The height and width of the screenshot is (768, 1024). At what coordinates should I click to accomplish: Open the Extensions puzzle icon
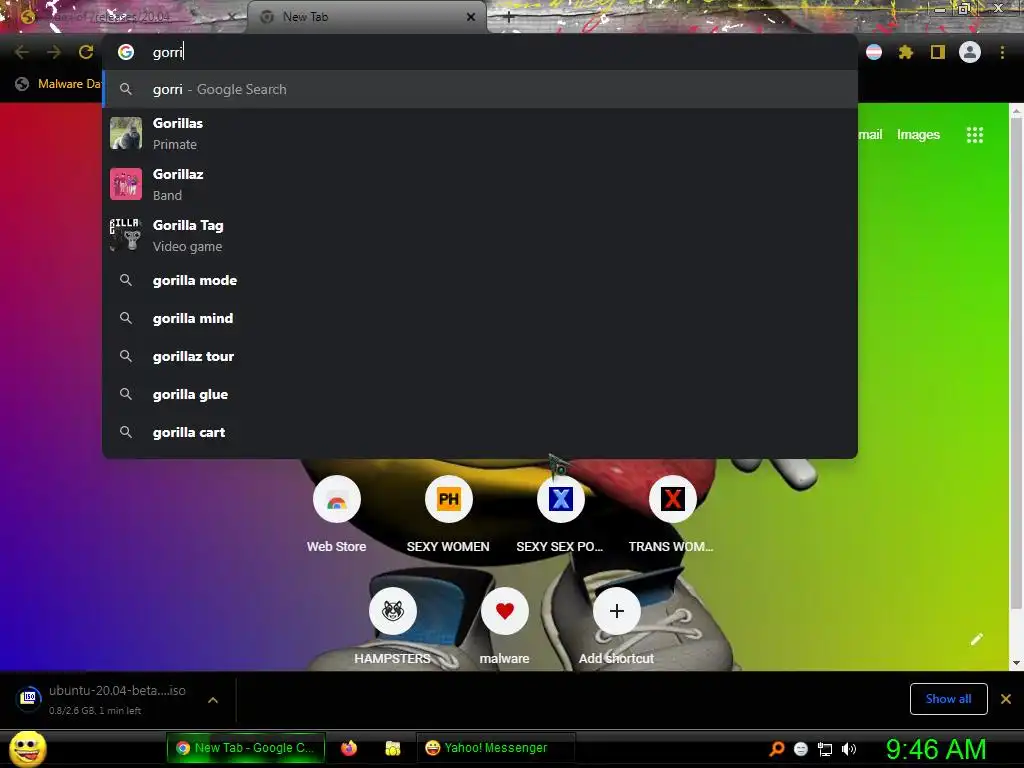click(905, 52)
